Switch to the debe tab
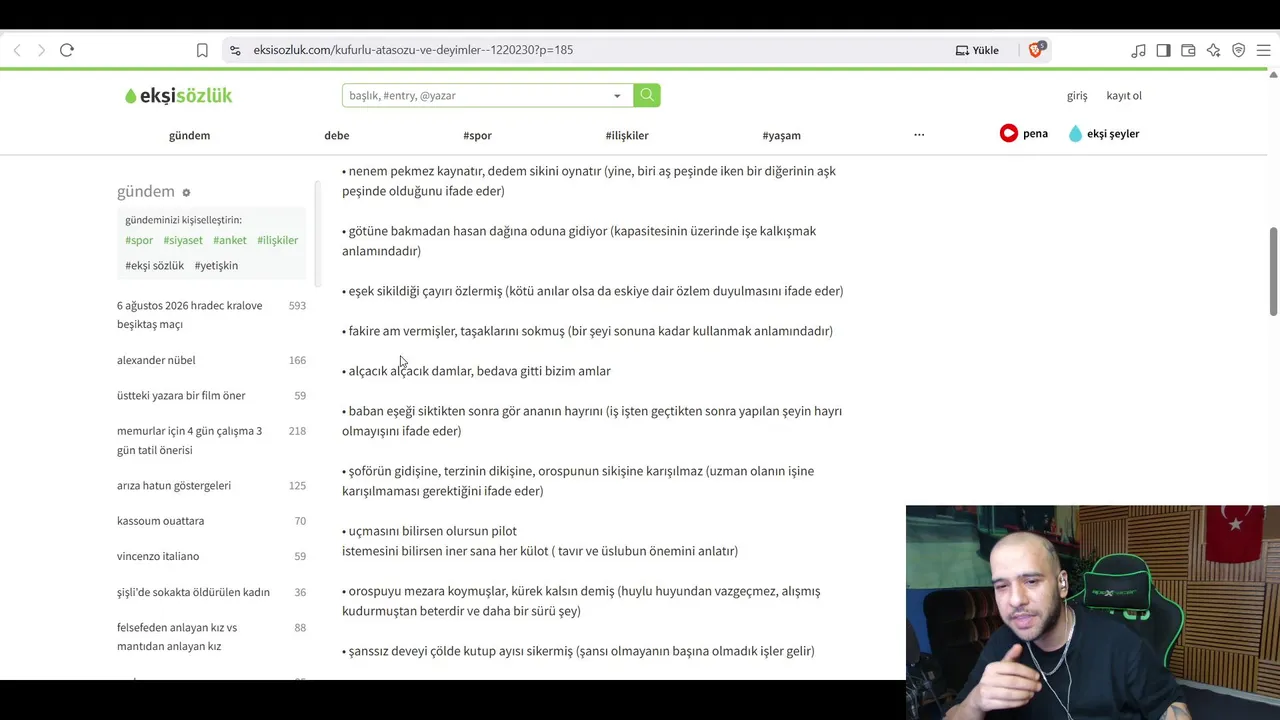The image size is (1280, 720). [x=336, y=136]
